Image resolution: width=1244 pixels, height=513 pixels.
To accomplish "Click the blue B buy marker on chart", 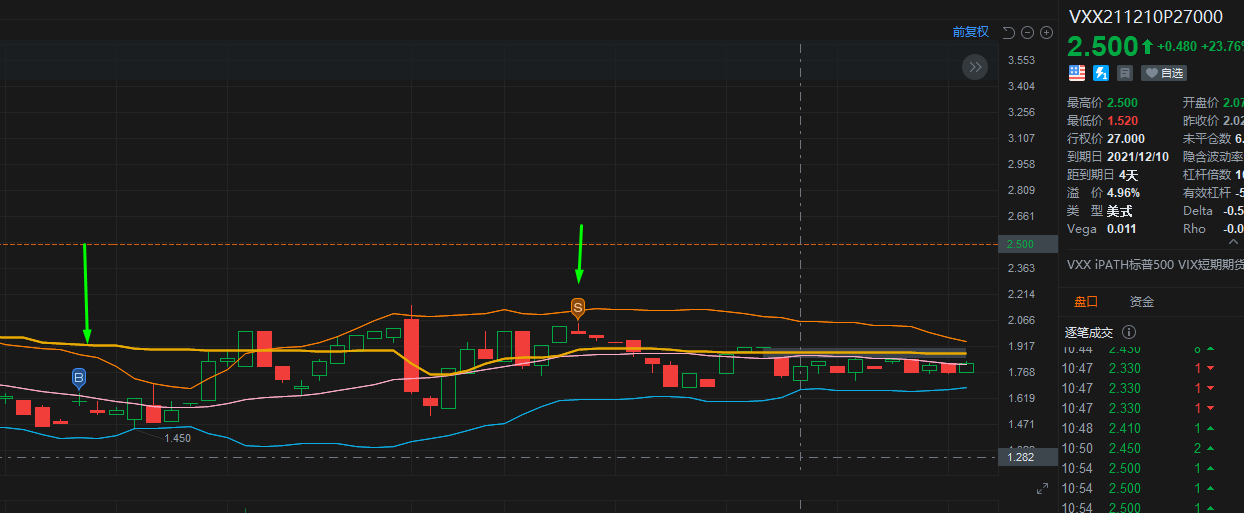I will coord(78,377).
